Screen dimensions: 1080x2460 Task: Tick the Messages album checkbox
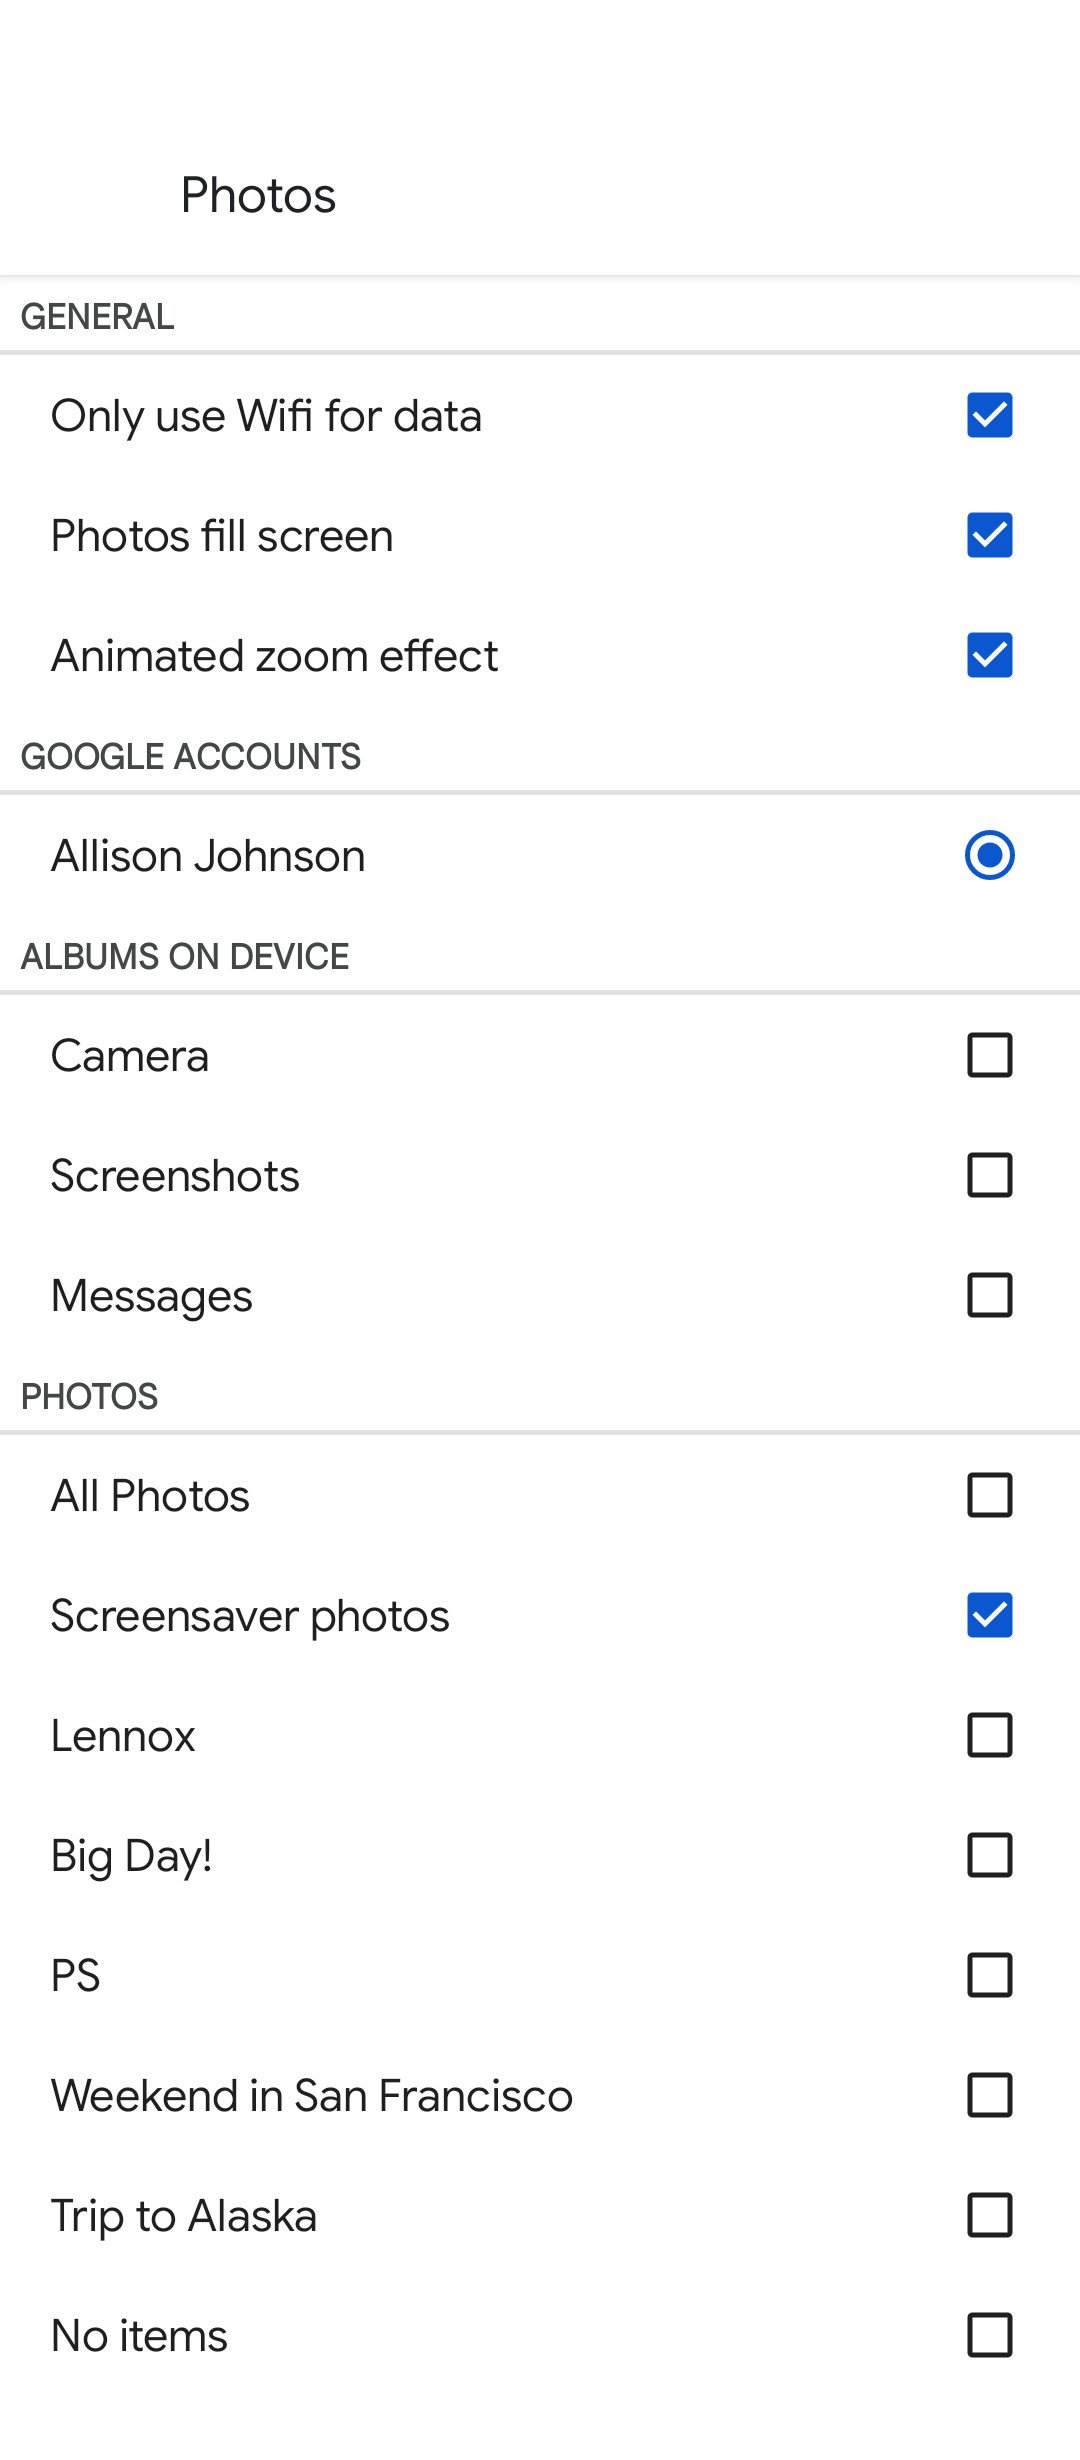point(989,1295)
